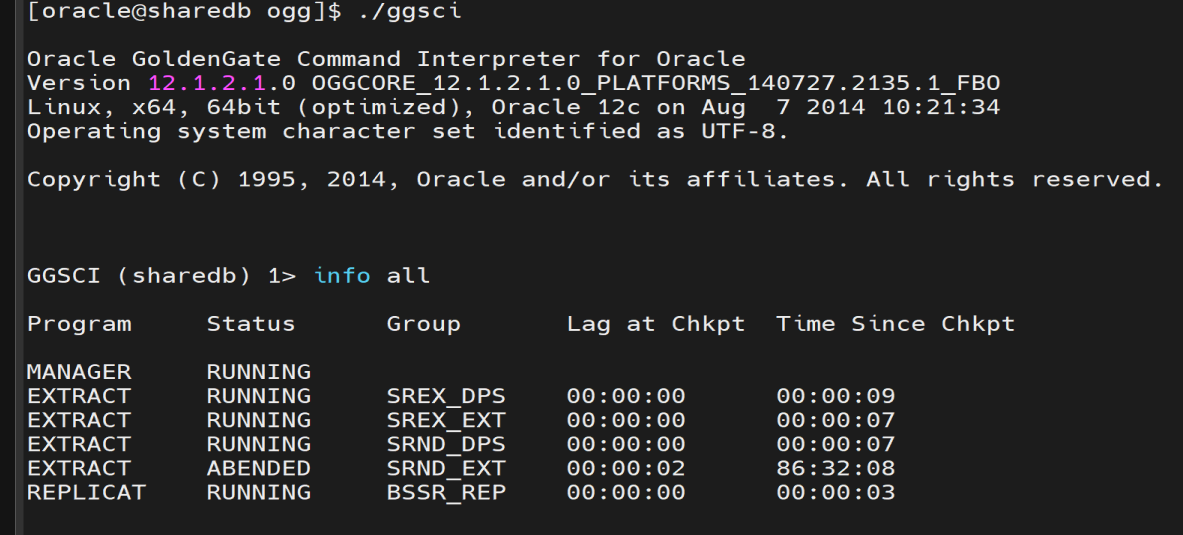Click the 'Group' column header
Image resolution: width=1183 pixels, height=535 pixels.
pos(423,324)
